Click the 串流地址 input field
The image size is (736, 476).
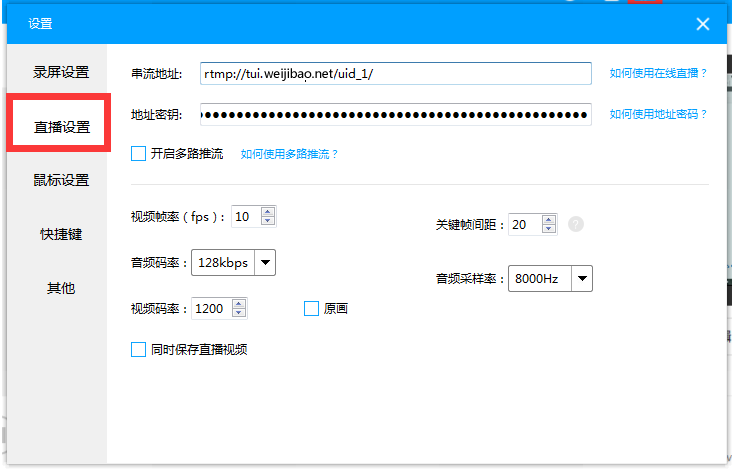395,74
